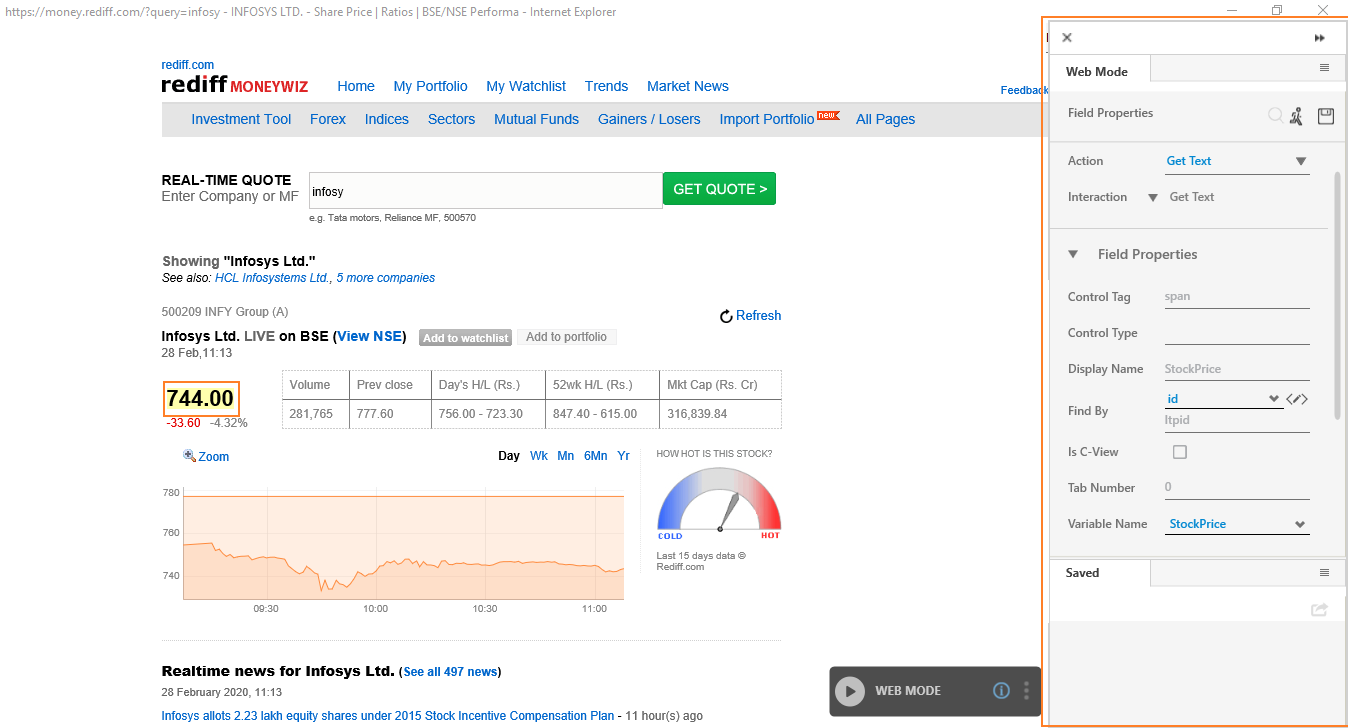The height and width of the screenshot is (728, 1348).
Task: Save field properties with floppy disk icon
Action: (x=1326, y=116)
